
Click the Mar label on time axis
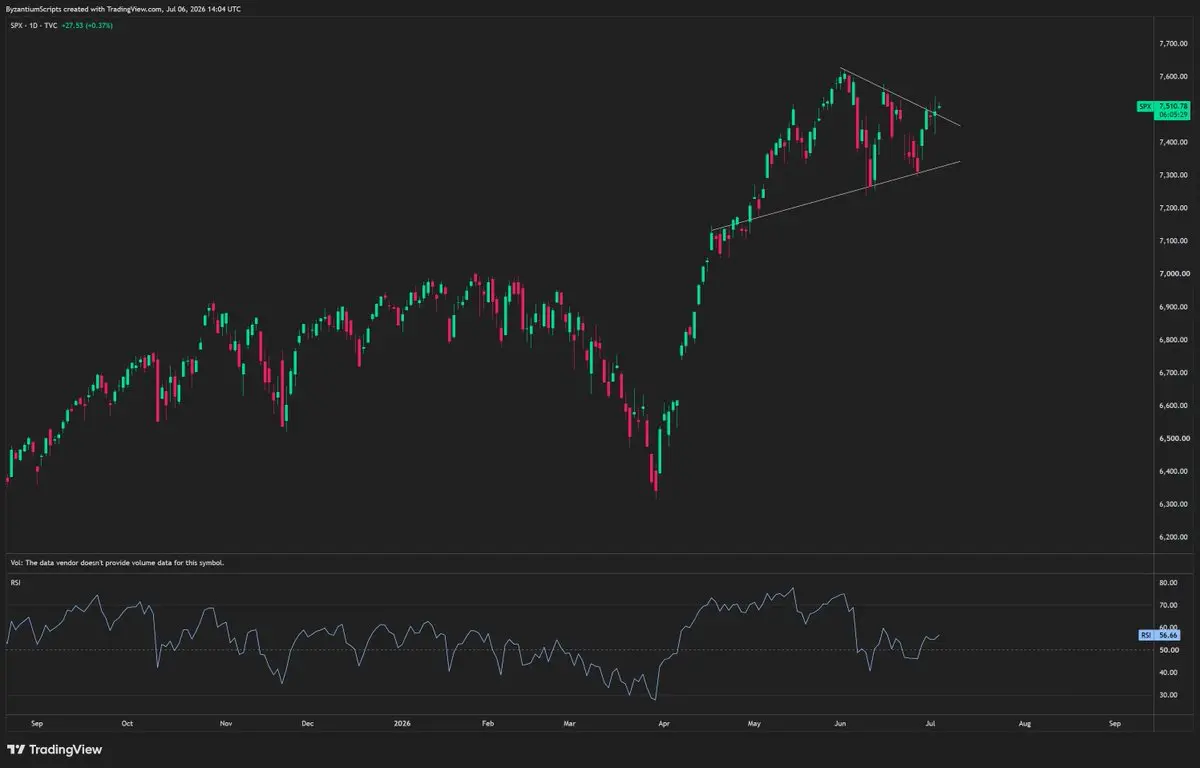[569, 722]
